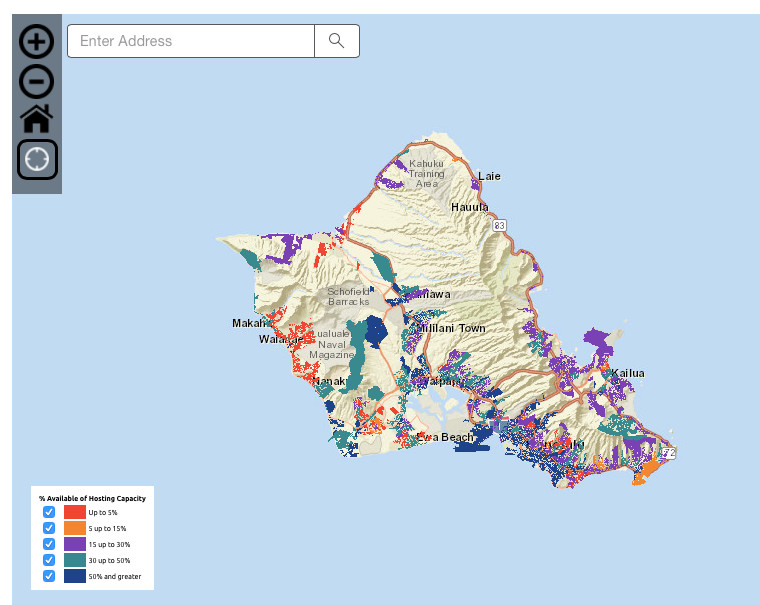Click the purple '15 up to 30%' swatch
The image size is (760, 605).
coord(74,544)
